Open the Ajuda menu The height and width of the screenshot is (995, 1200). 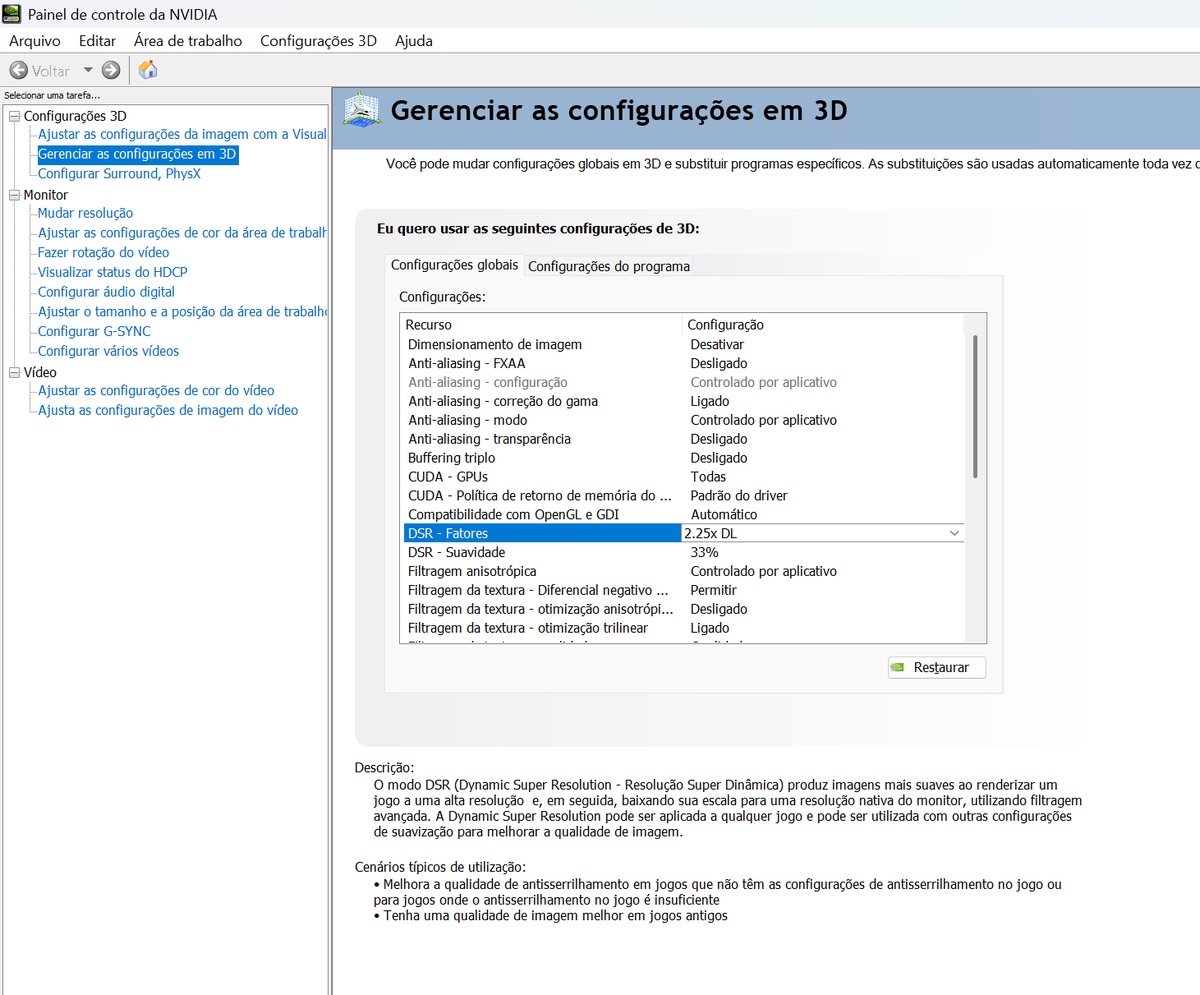coord(414,41)
